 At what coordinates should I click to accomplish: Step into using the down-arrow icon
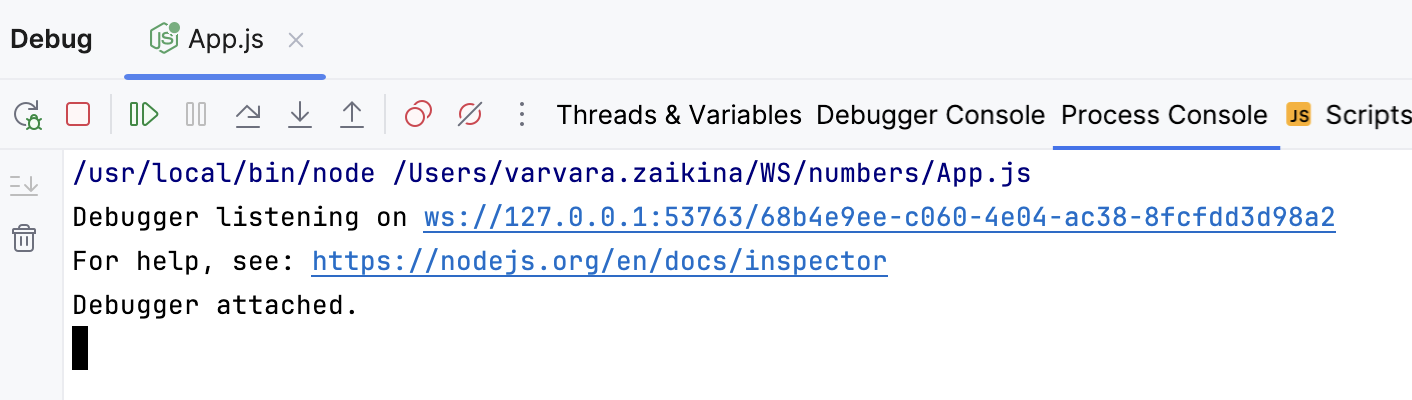point(299,115)
